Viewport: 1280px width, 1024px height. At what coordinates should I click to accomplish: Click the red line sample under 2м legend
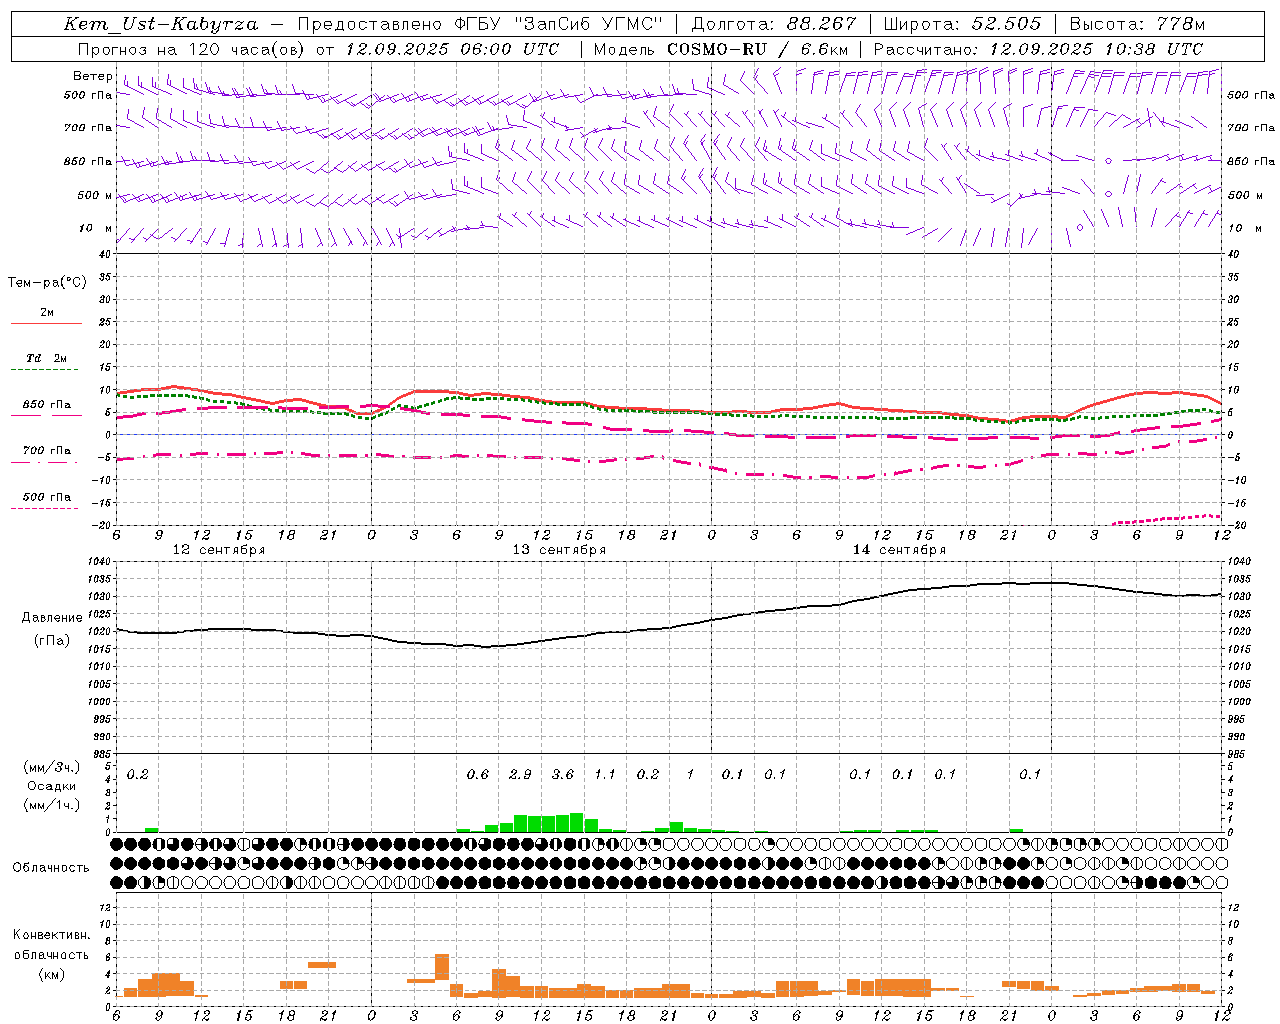pyautogui.click(x=46, y=324)
